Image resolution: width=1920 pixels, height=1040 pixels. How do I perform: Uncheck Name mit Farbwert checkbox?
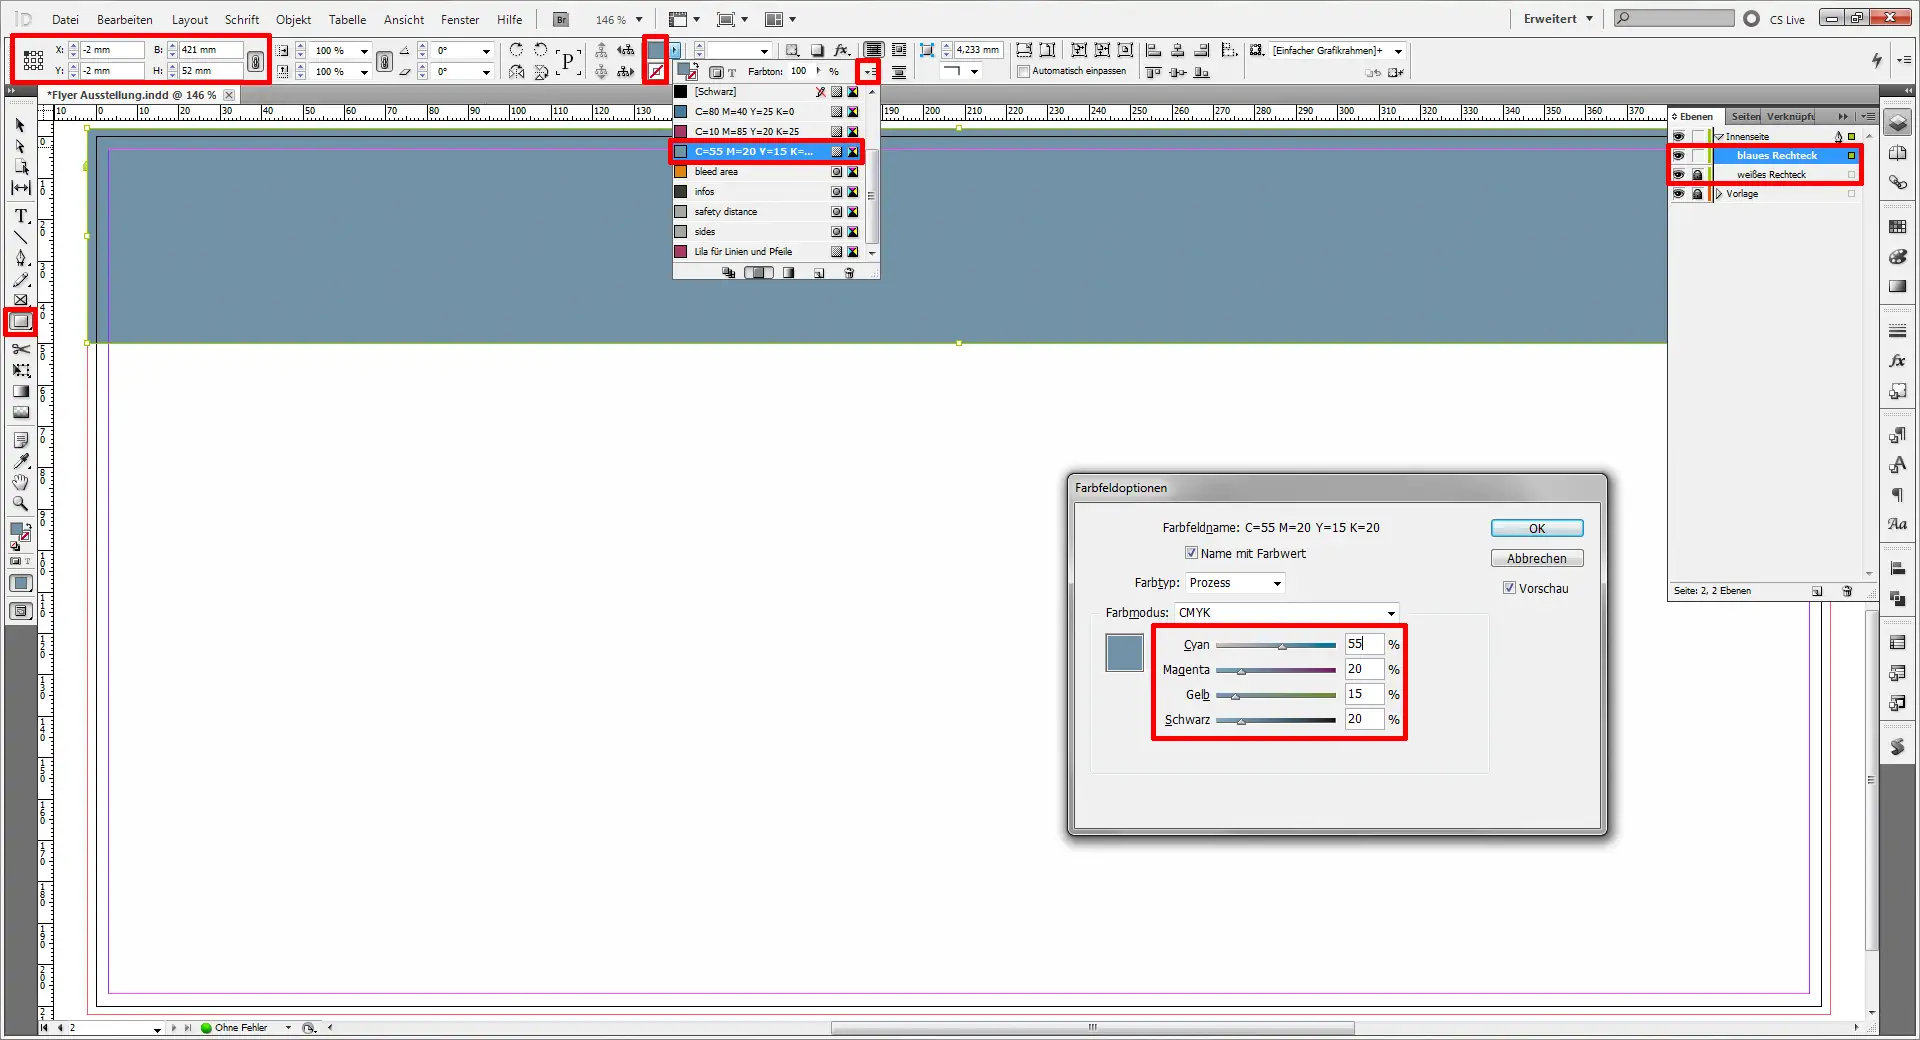point(1191,553)
